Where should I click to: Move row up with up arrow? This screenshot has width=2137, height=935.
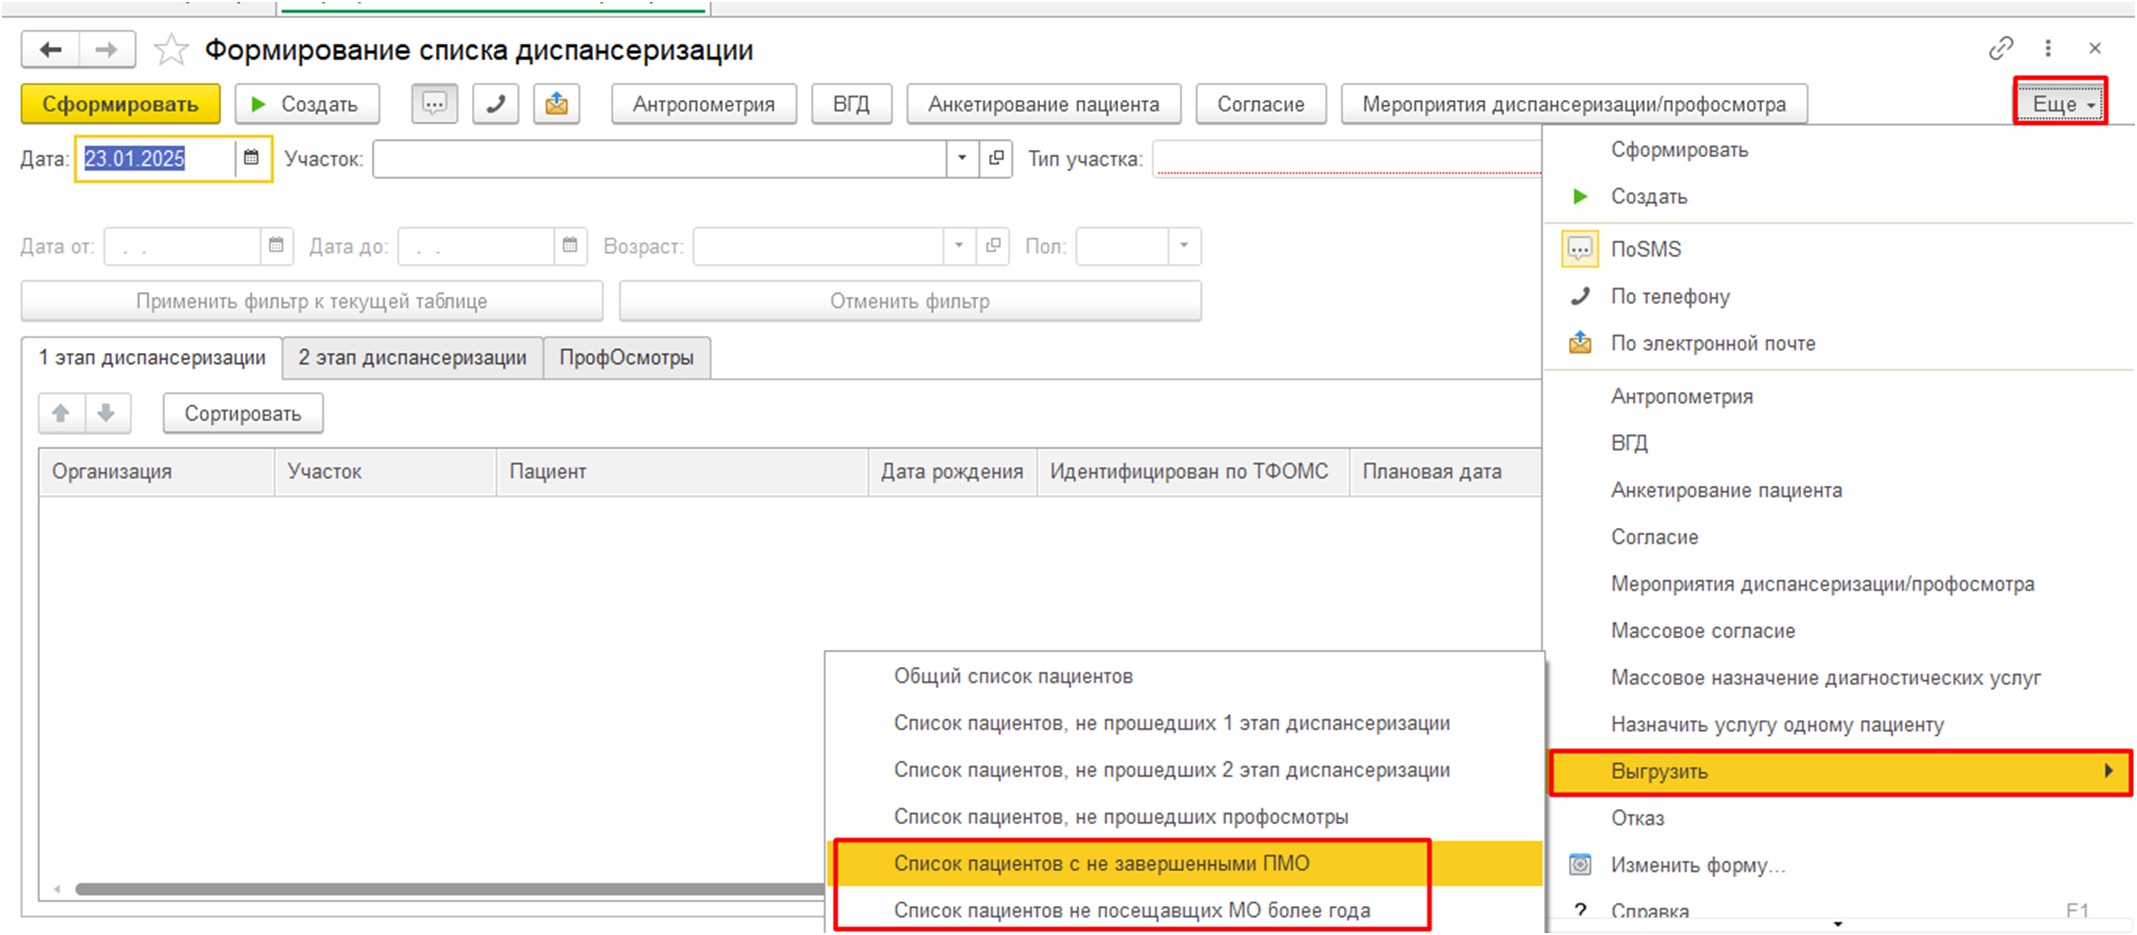point(61,413)
